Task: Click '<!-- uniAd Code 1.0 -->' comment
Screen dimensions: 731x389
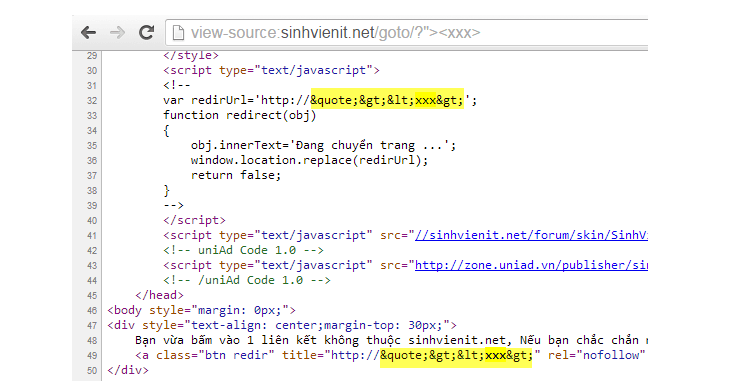Action: [243, 250]
